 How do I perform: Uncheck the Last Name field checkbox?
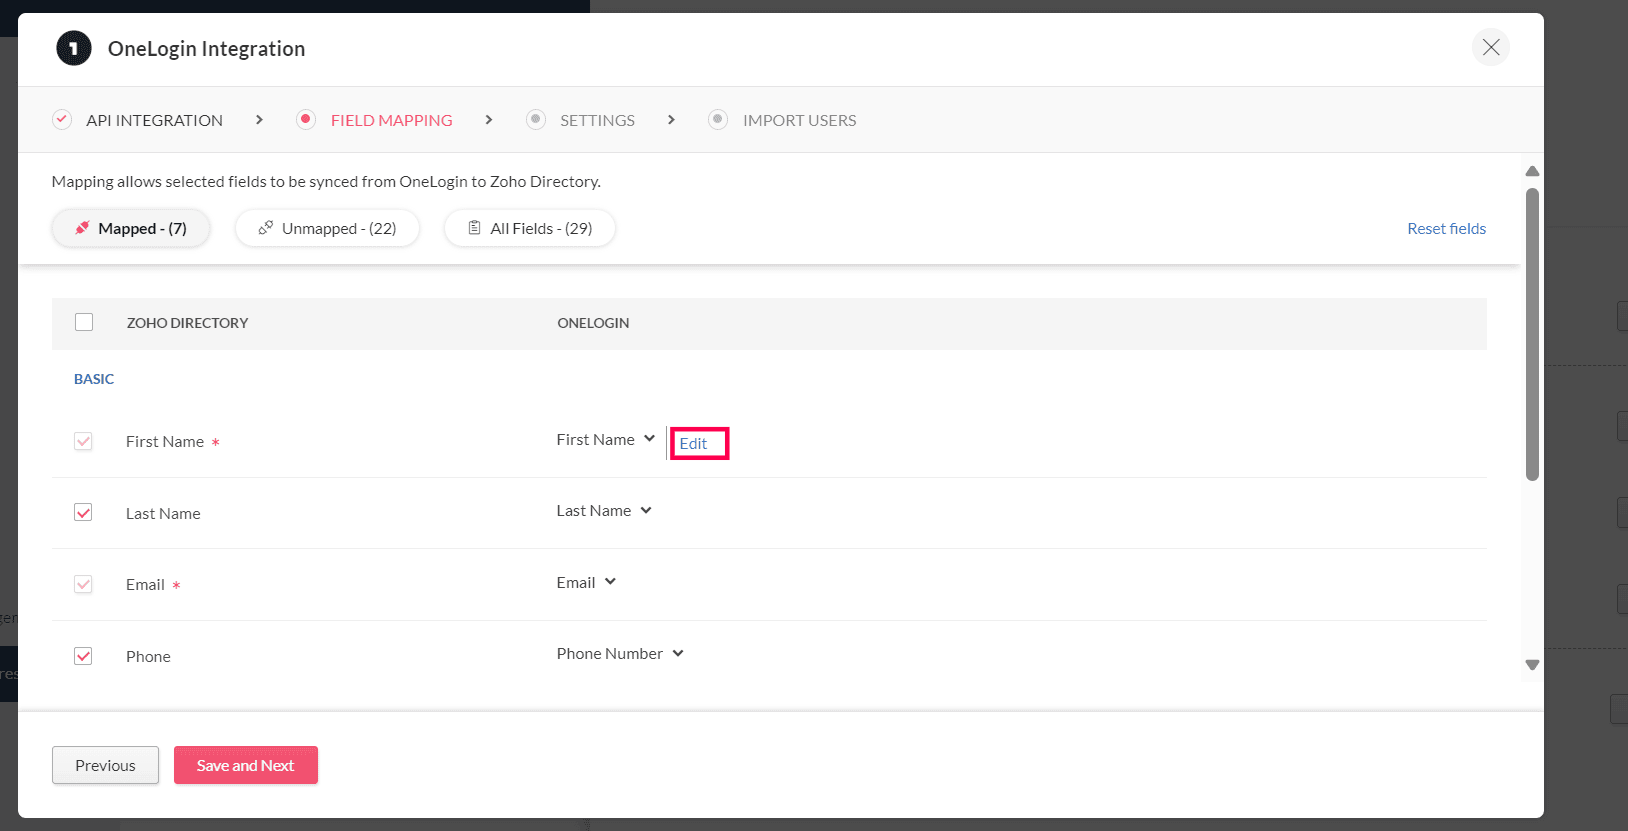83,513
